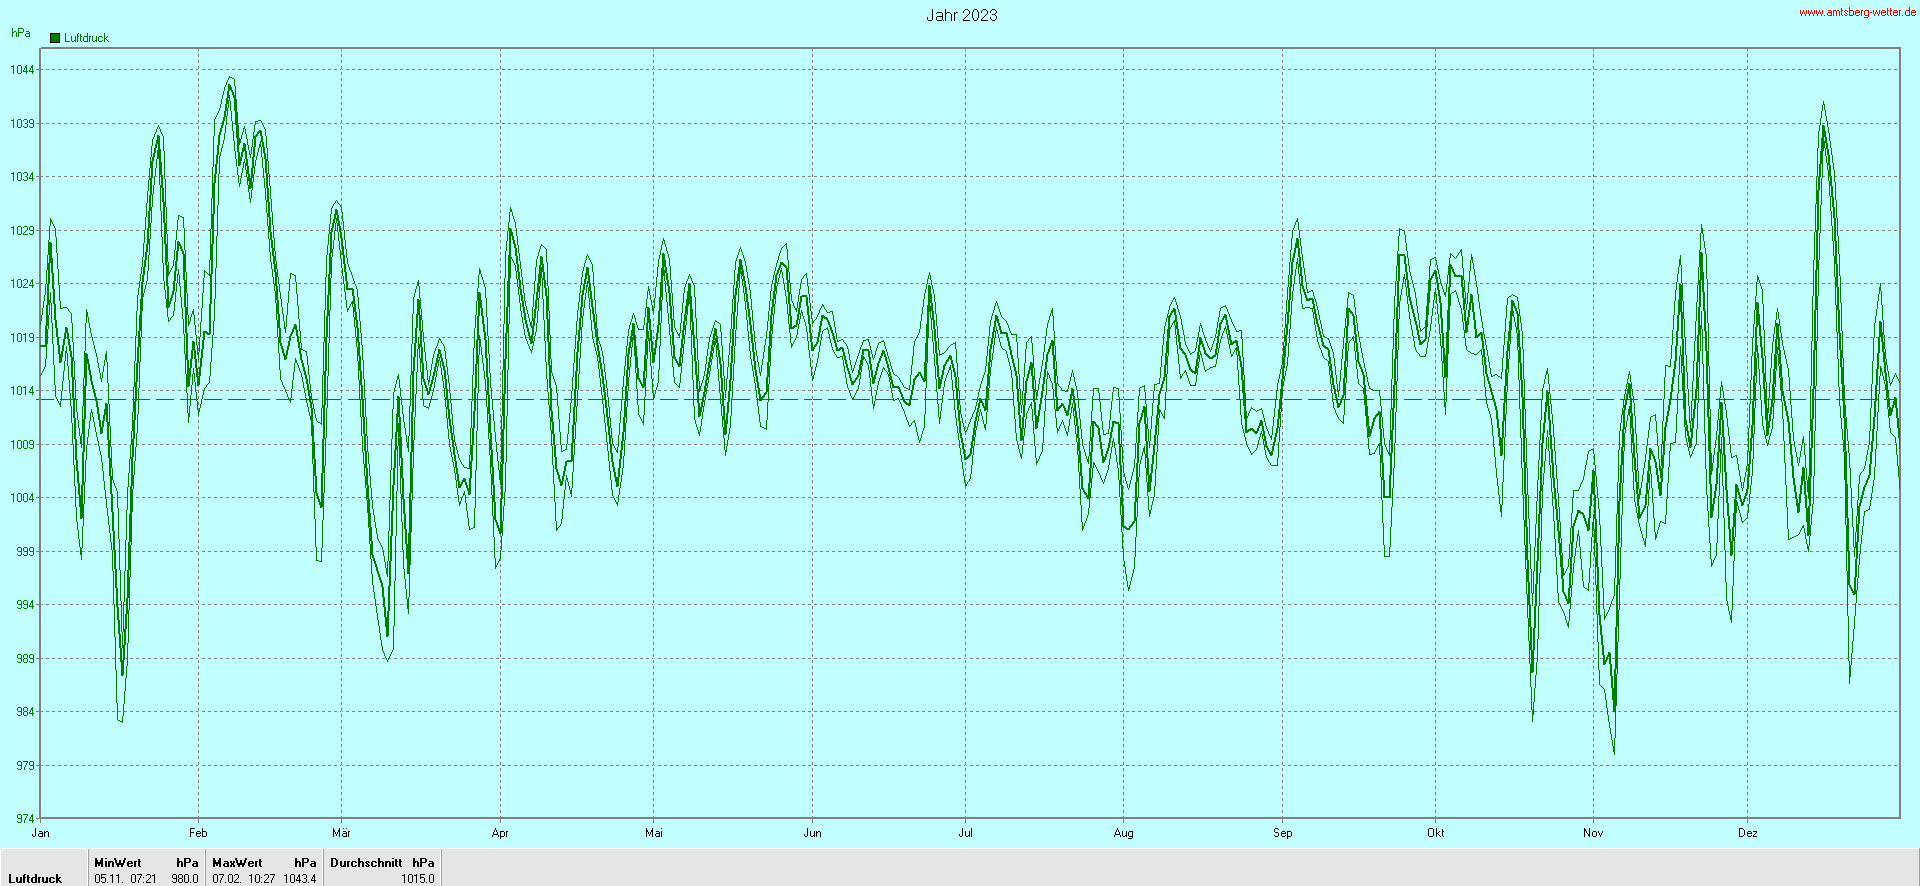Click the MaxWert column header

(x=237, y=863)
